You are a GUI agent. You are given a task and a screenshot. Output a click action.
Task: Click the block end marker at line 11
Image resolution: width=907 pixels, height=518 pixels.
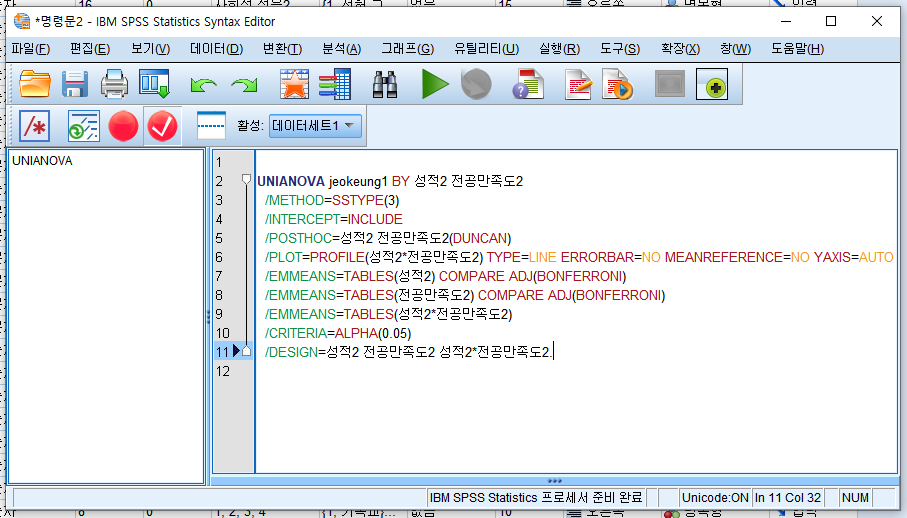(x=246, y=350)
